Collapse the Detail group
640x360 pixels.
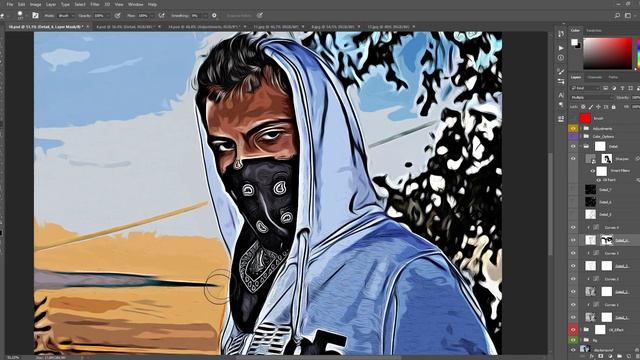click(x=581, y=146)
